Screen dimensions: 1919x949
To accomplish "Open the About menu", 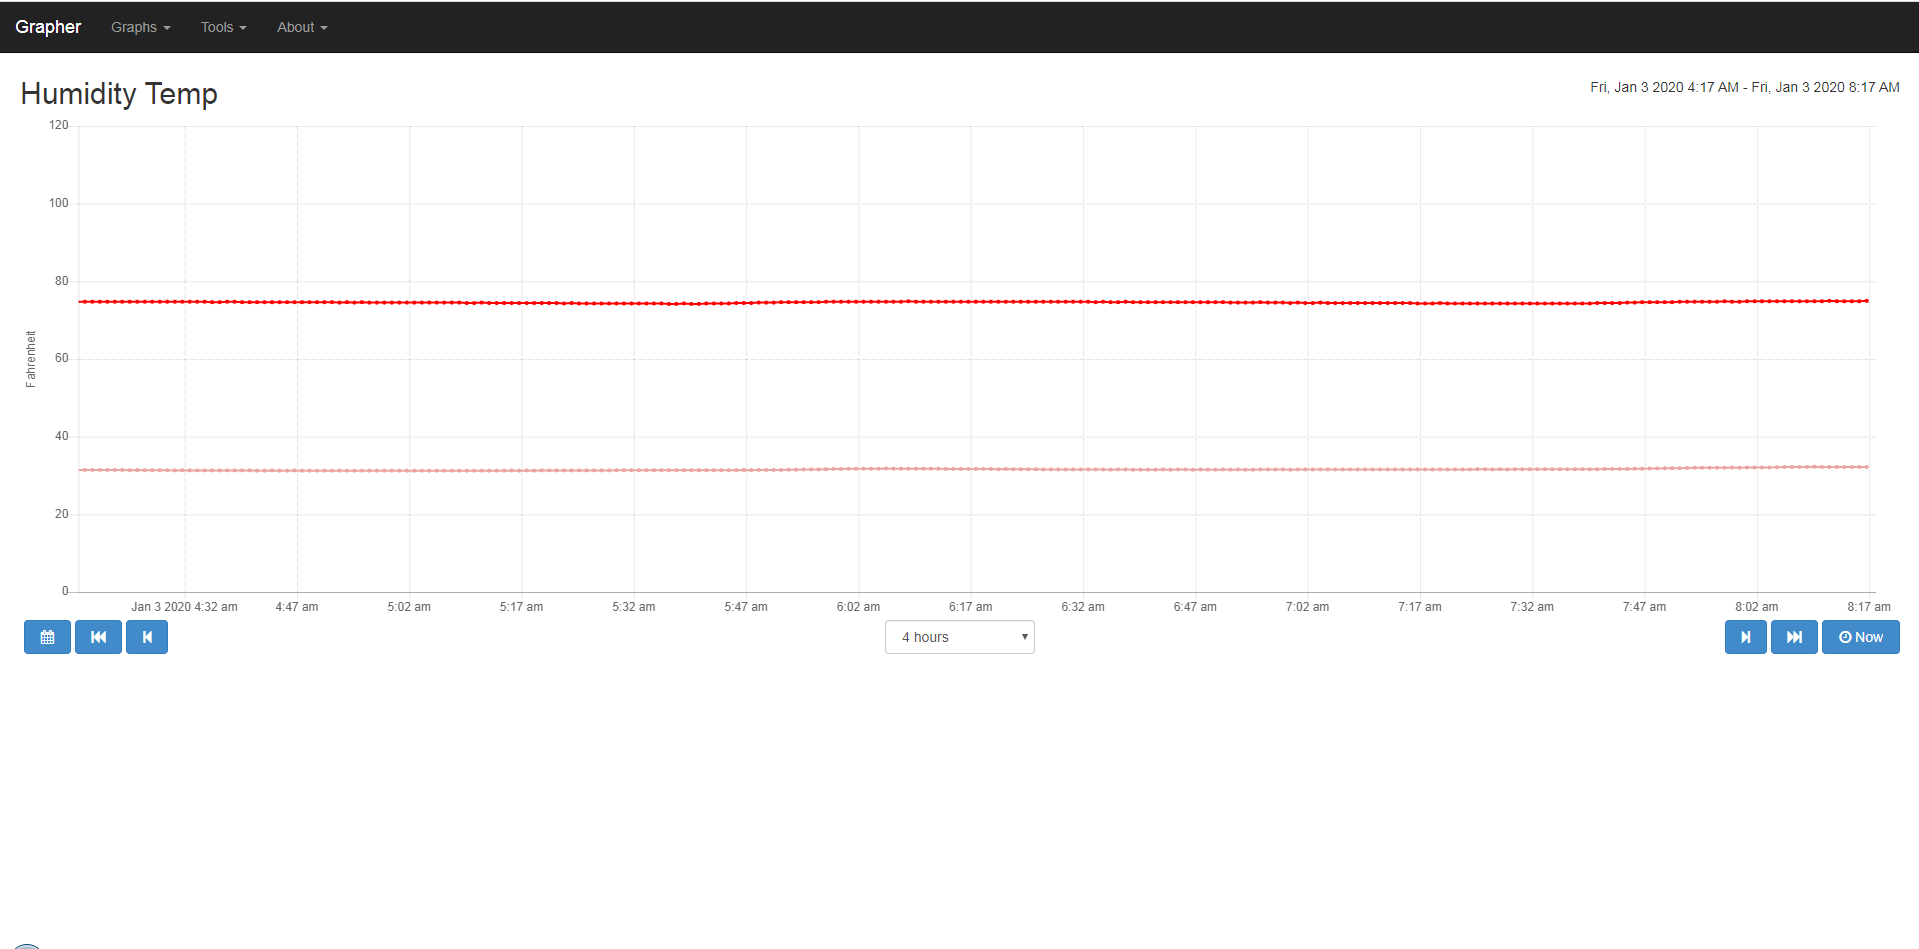I will coord(302,27).
